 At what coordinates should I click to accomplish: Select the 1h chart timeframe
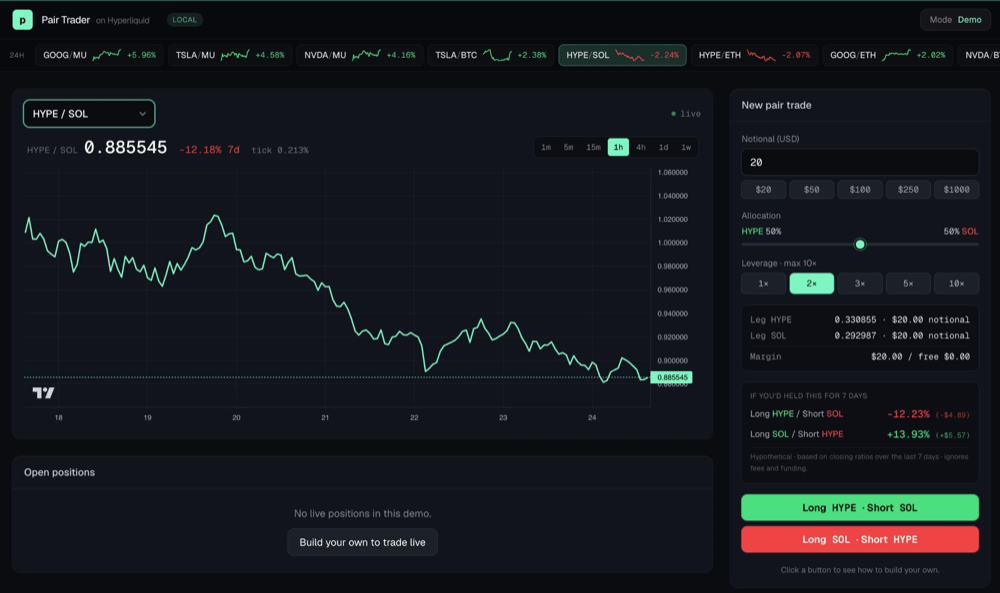point(618,147)
